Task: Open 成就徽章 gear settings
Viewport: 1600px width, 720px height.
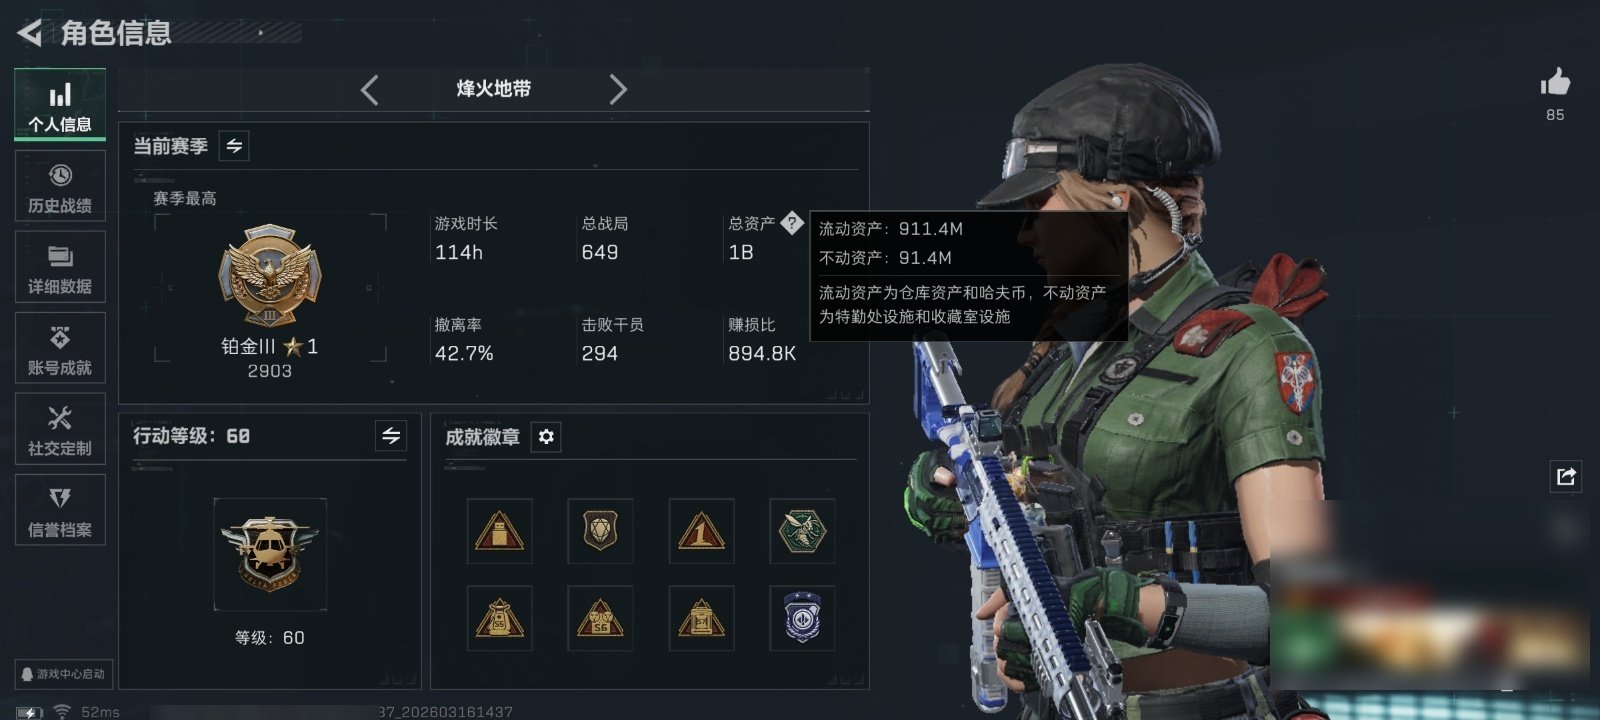Action: point(546,437)
